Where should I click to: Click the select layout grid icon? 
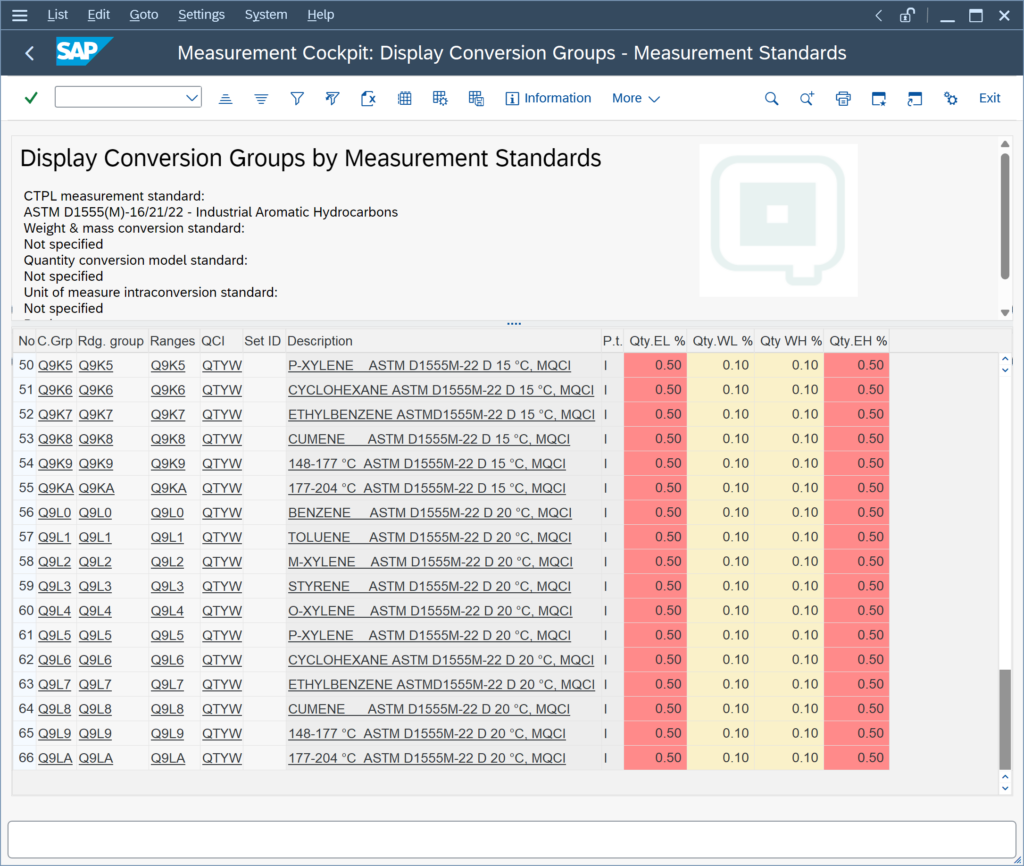click(440, 99)
